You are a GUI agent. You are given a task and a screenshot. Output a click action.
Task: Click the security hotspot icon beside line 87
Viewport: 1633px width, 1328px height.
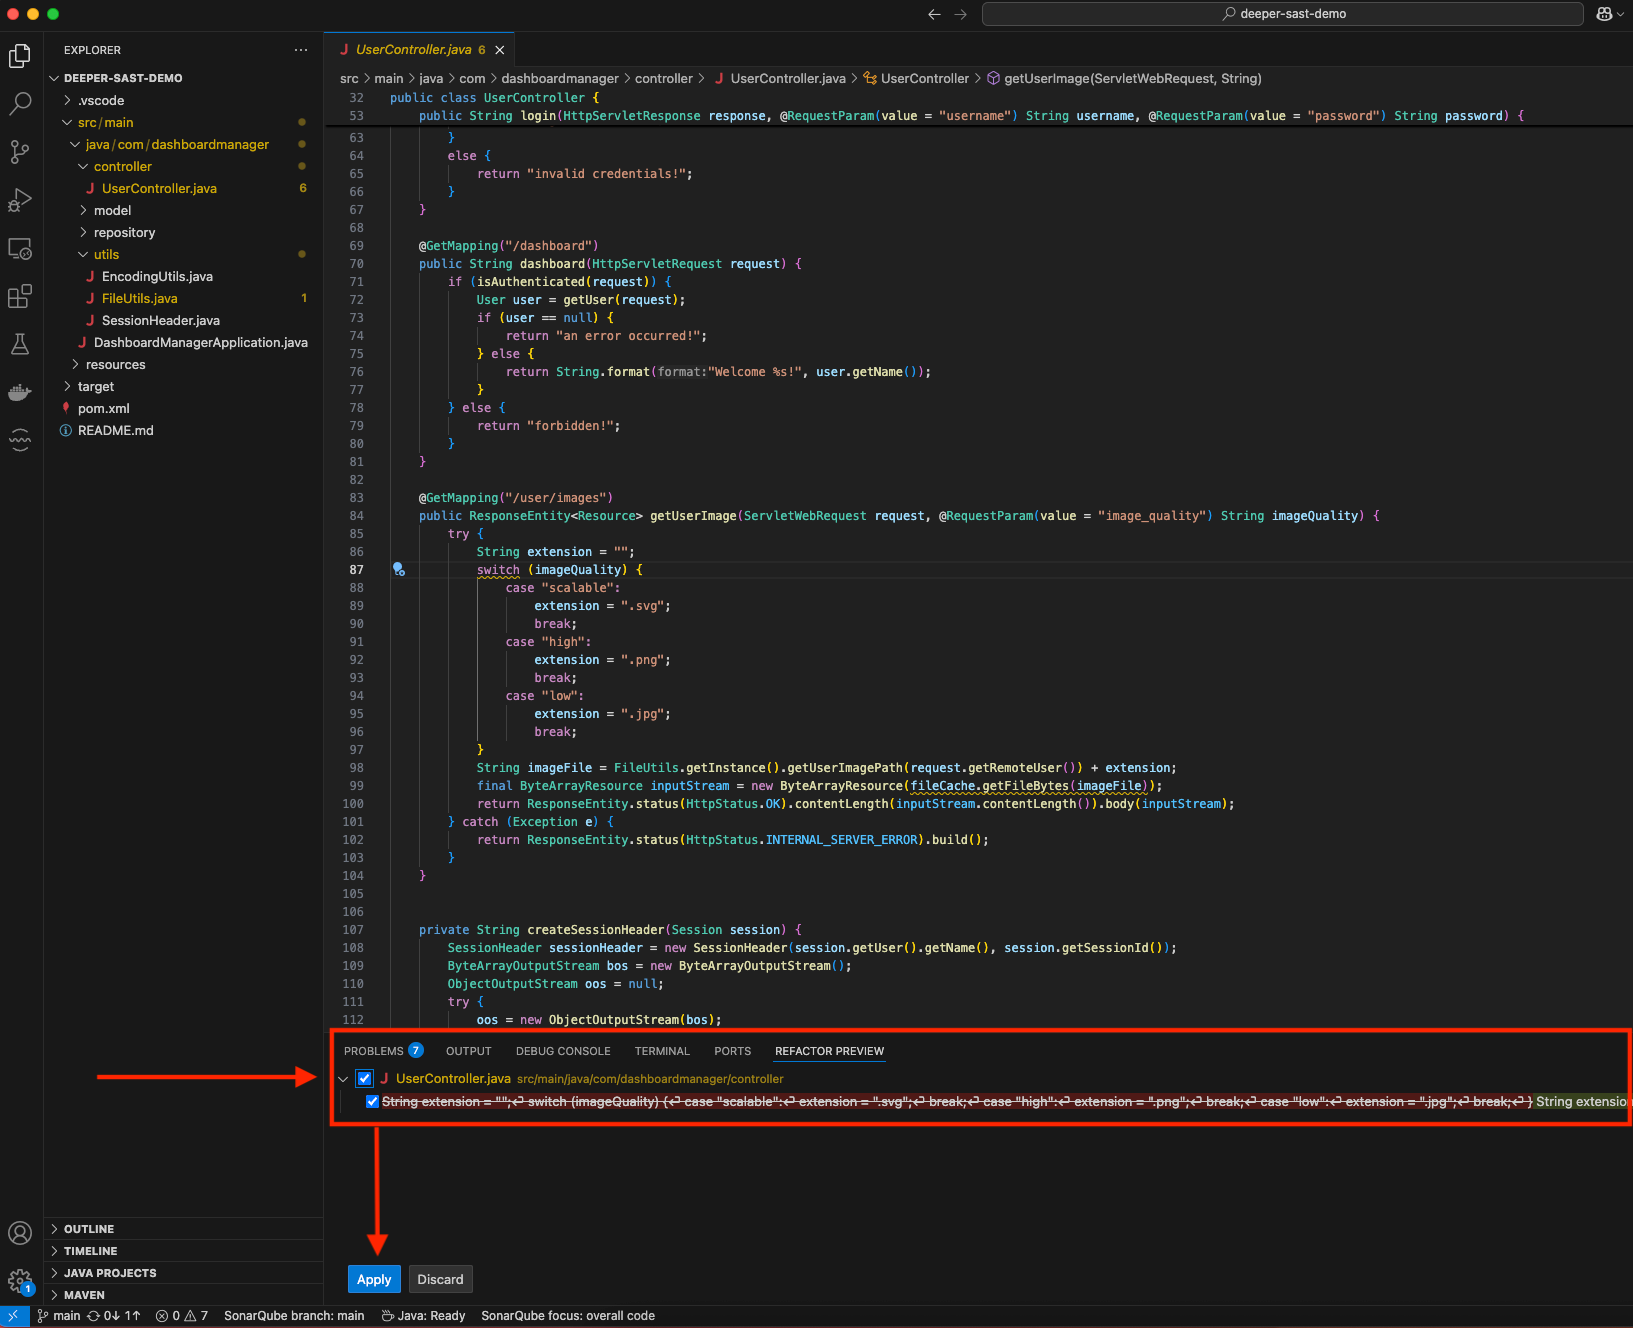[398, 569]
